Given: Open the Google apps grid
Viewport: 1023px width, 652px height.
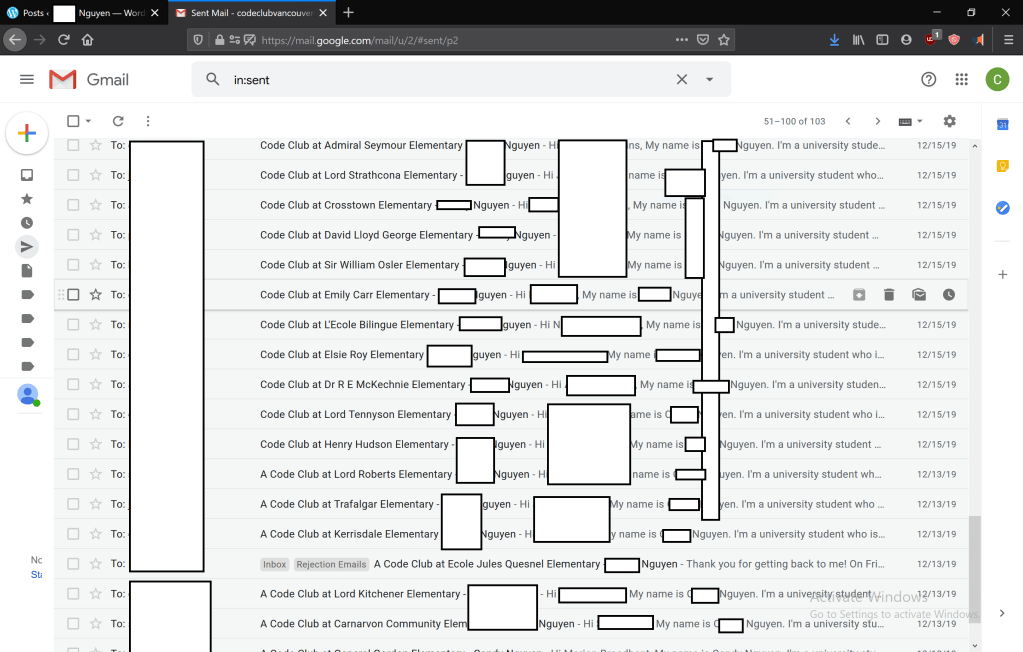Looking at the screenshot, I should (961, 80).
